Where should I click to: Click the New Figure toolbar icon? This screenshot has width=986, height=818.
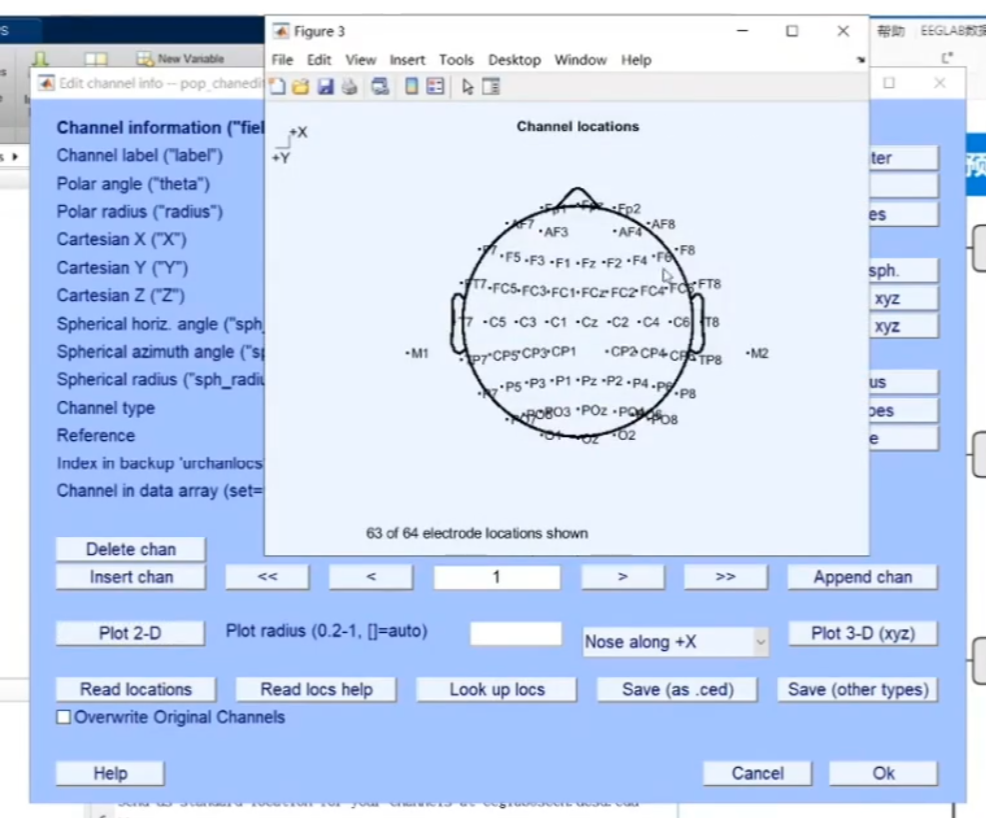coord(278,87)
